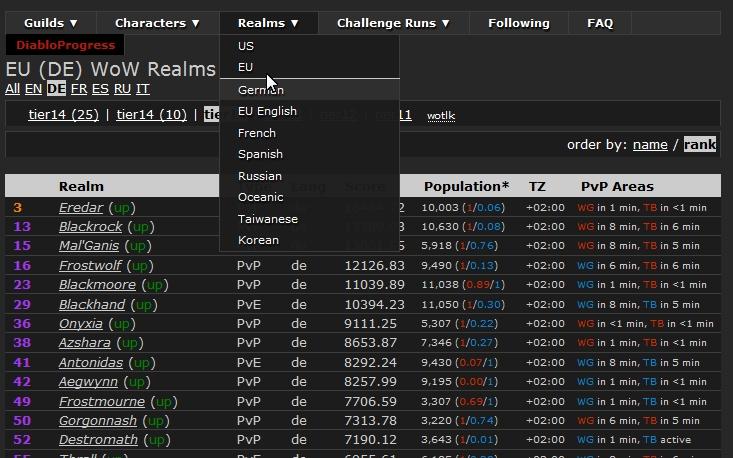
Task: Expand the Challenge Runs menu
Action: pyautogui.click(x=393, y=23)
